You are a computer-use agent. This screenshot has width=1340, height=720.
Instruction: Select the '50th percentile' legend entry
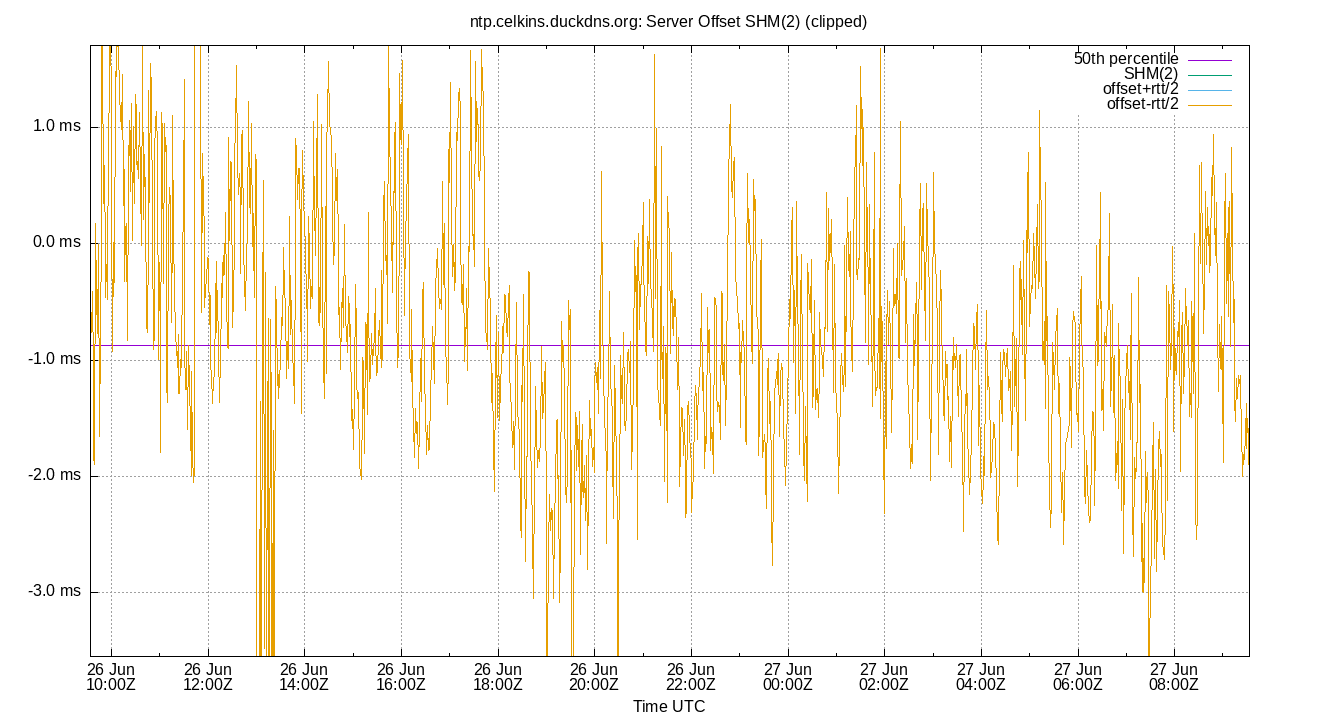tap(1126, 59)
